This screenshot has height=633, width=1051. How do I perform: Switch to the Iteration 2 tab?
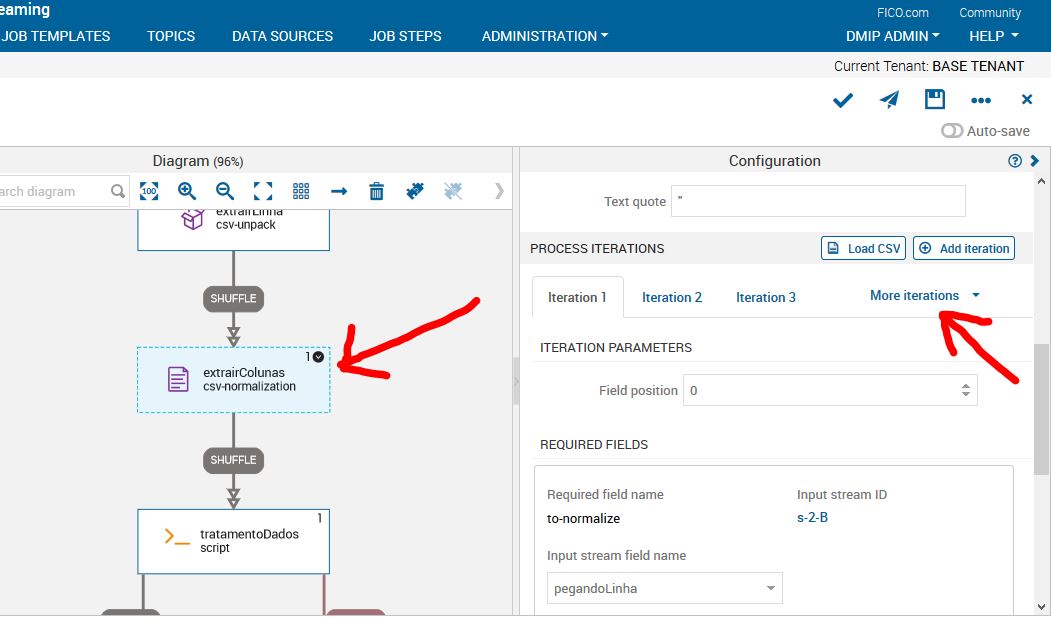tap(671, 297)
